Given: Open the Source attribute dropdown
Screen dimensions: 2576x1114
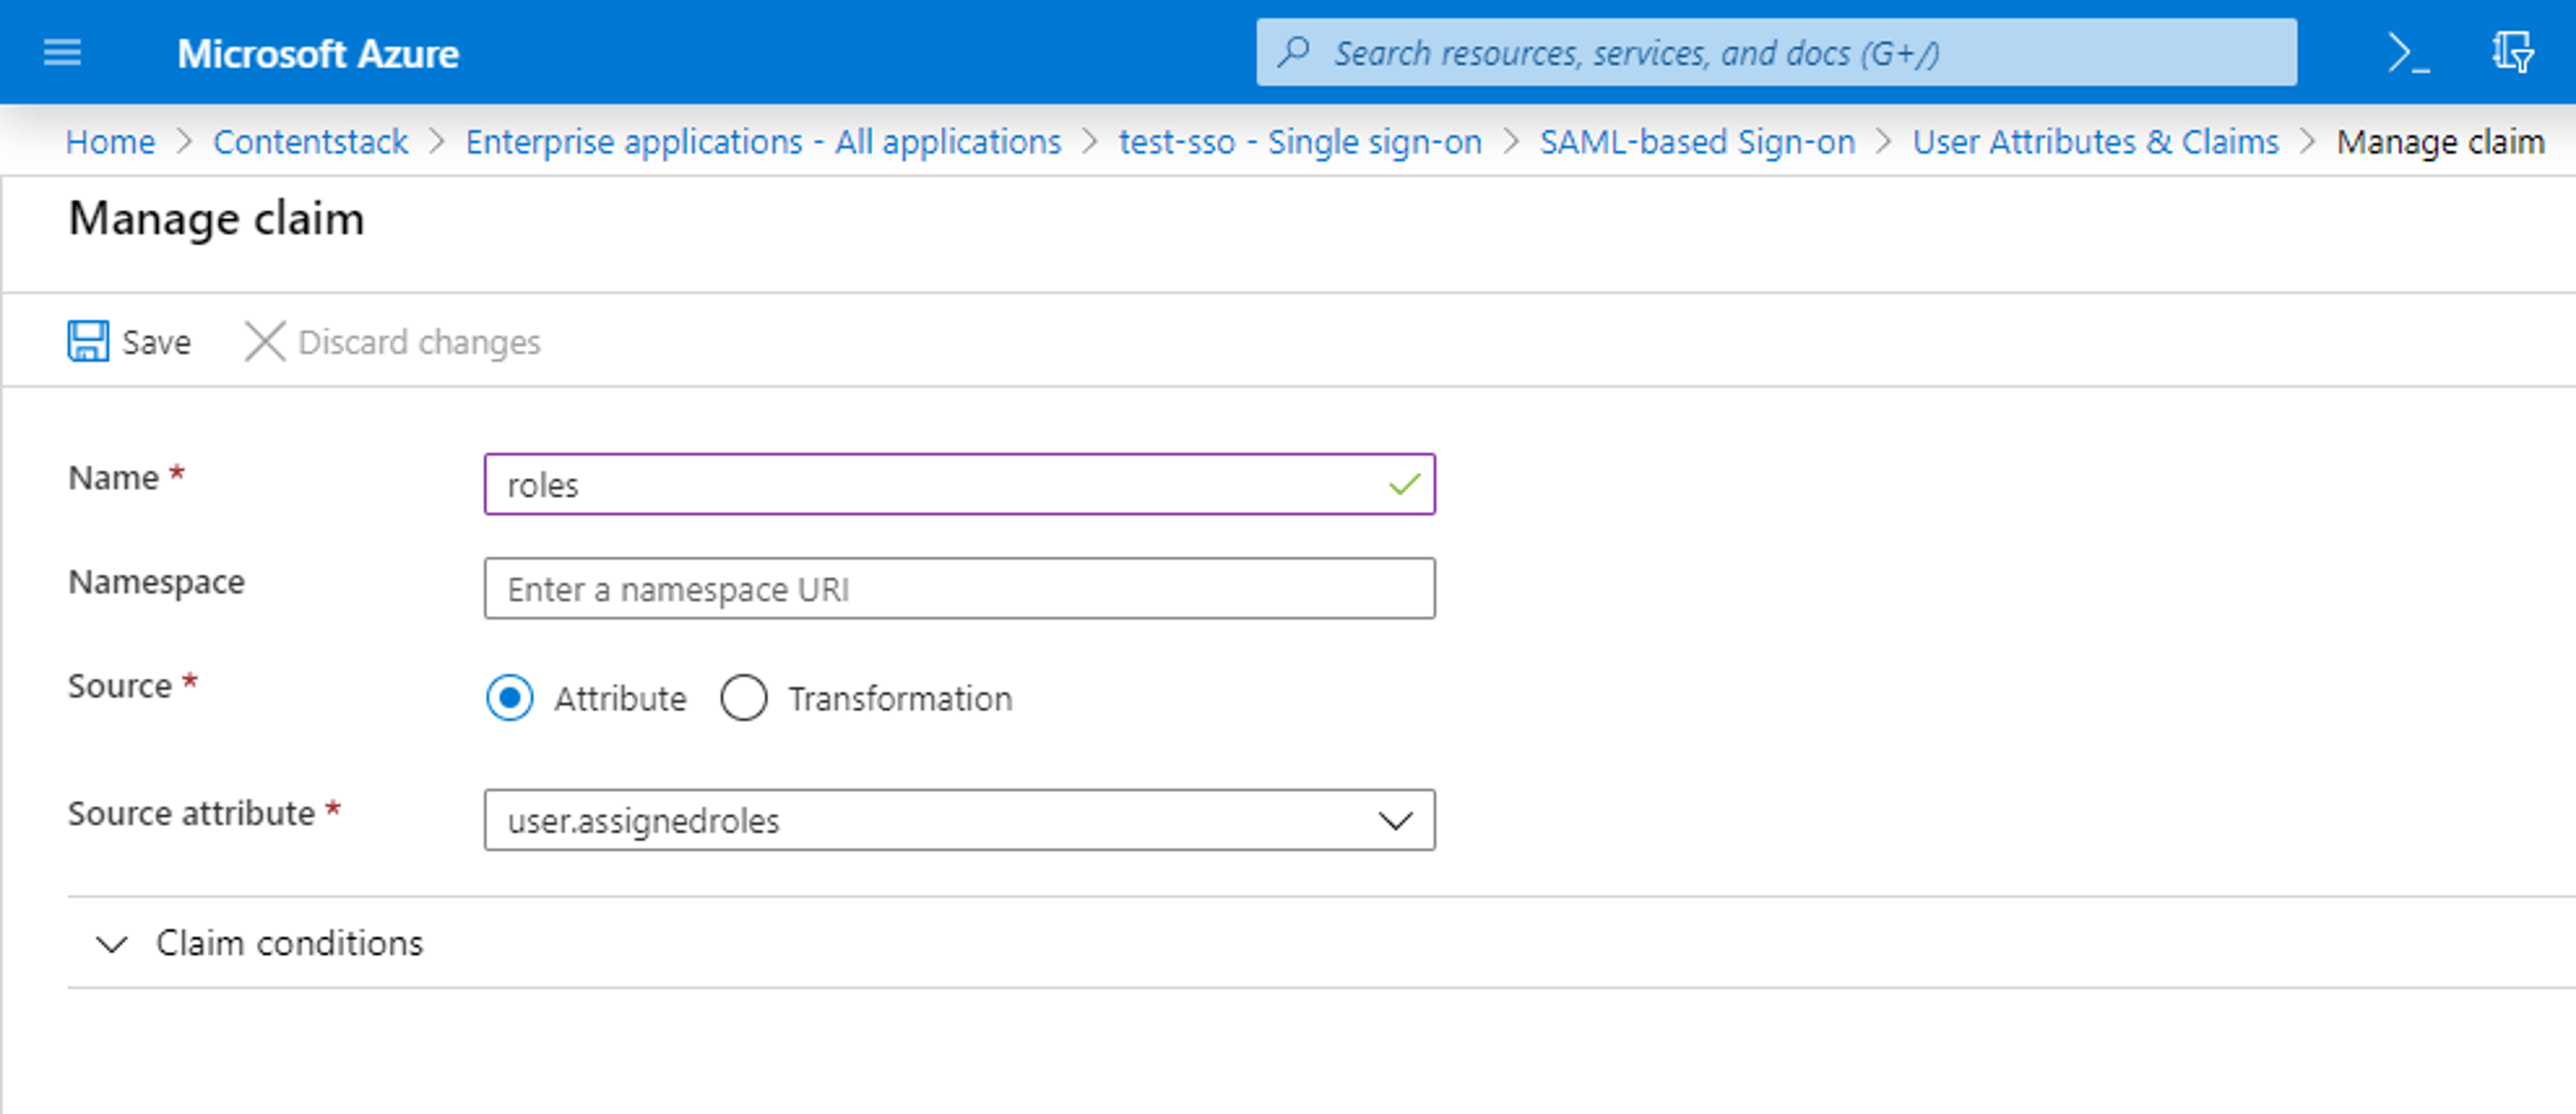Looking at the screenshot, I should 959,820.
